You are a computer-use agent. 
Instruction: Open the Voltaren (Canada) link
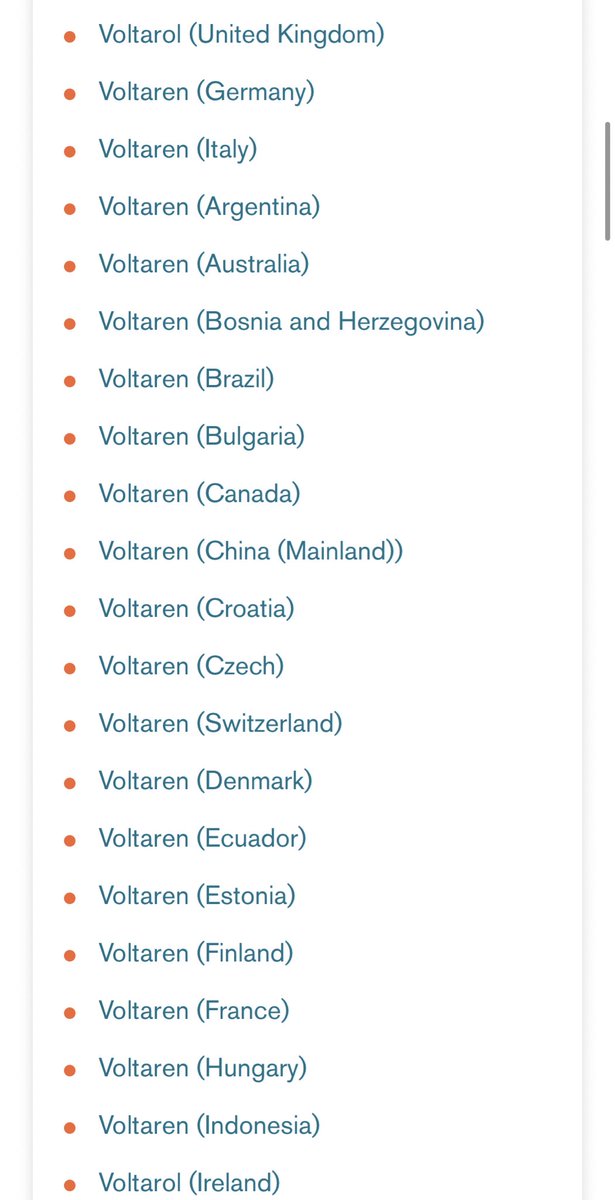(x=199, y=494)
